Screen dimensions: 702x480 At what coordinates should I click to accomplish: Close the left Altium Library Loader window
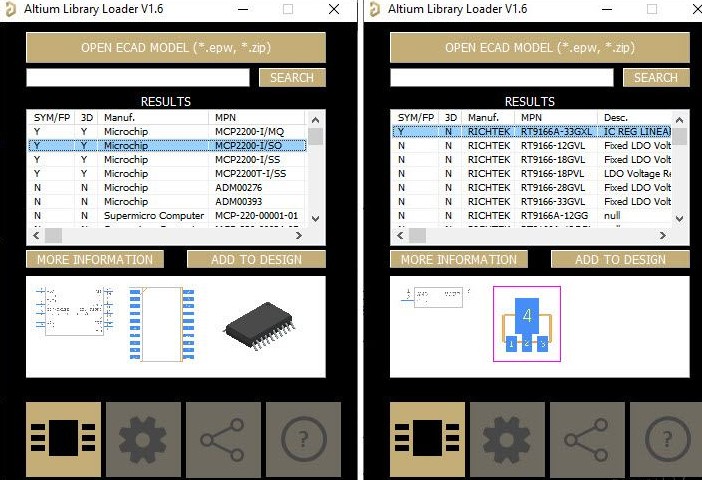[334, 9]
